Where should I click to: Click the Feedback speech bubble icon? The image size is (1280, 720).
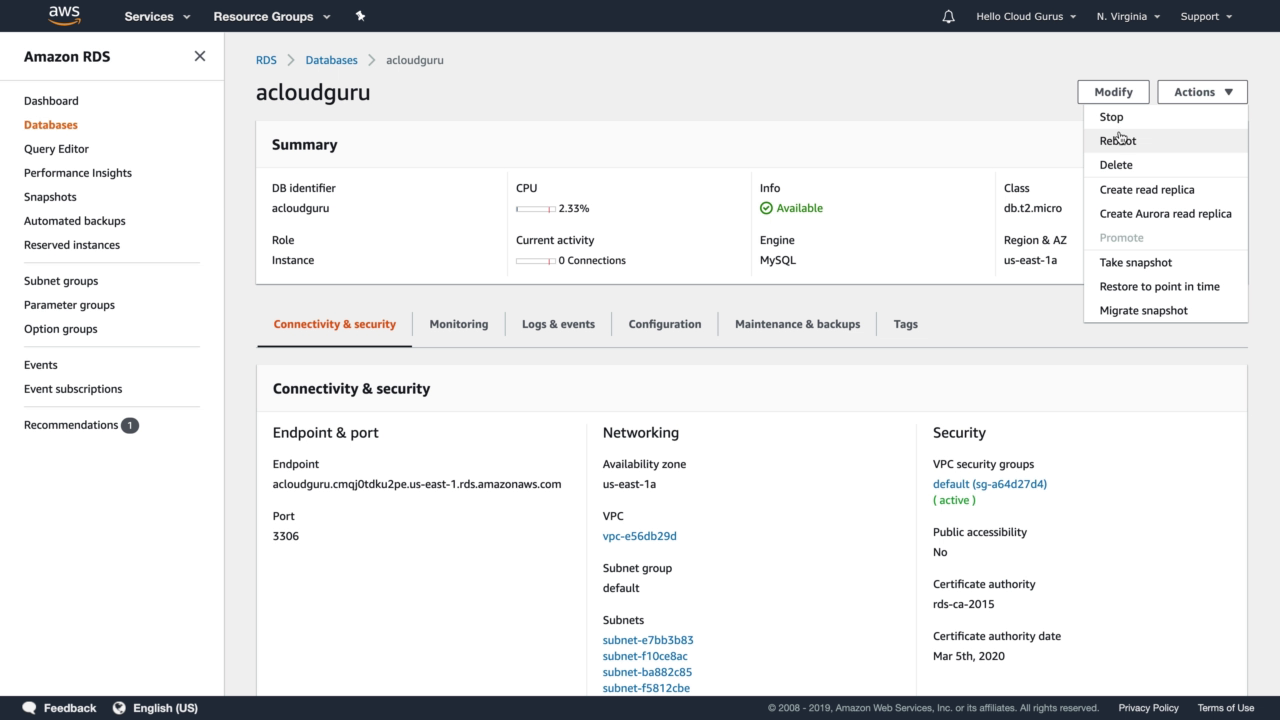click(29, 708)
